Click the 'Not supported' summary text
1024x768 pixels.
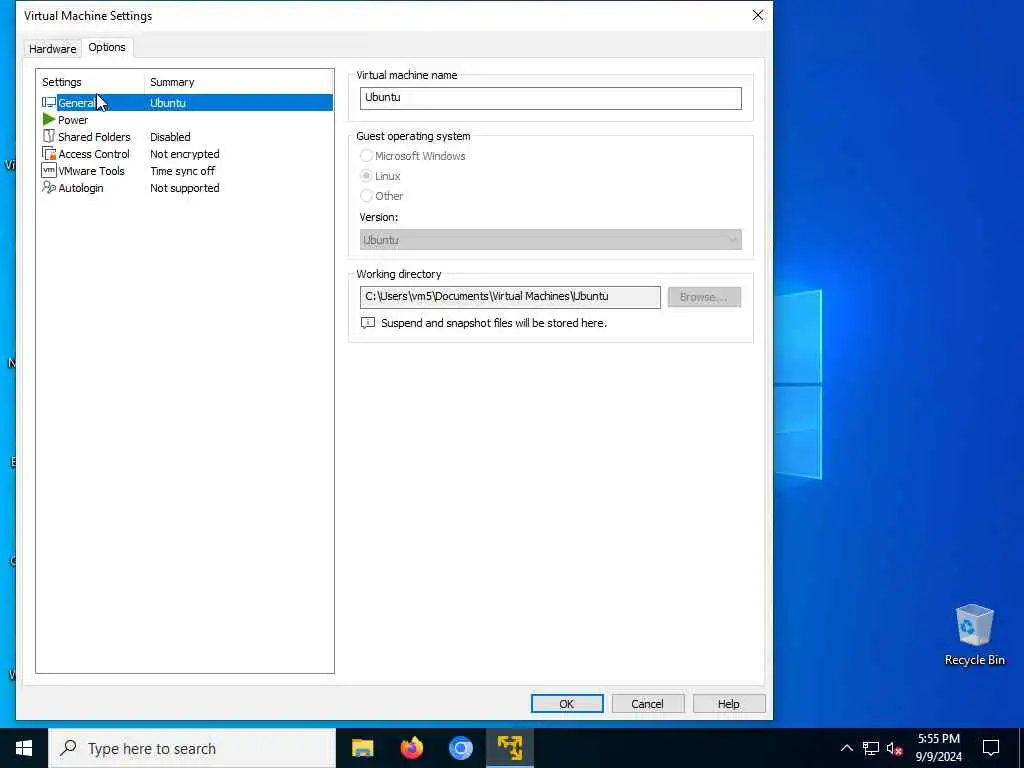click(x=185, y=187)
